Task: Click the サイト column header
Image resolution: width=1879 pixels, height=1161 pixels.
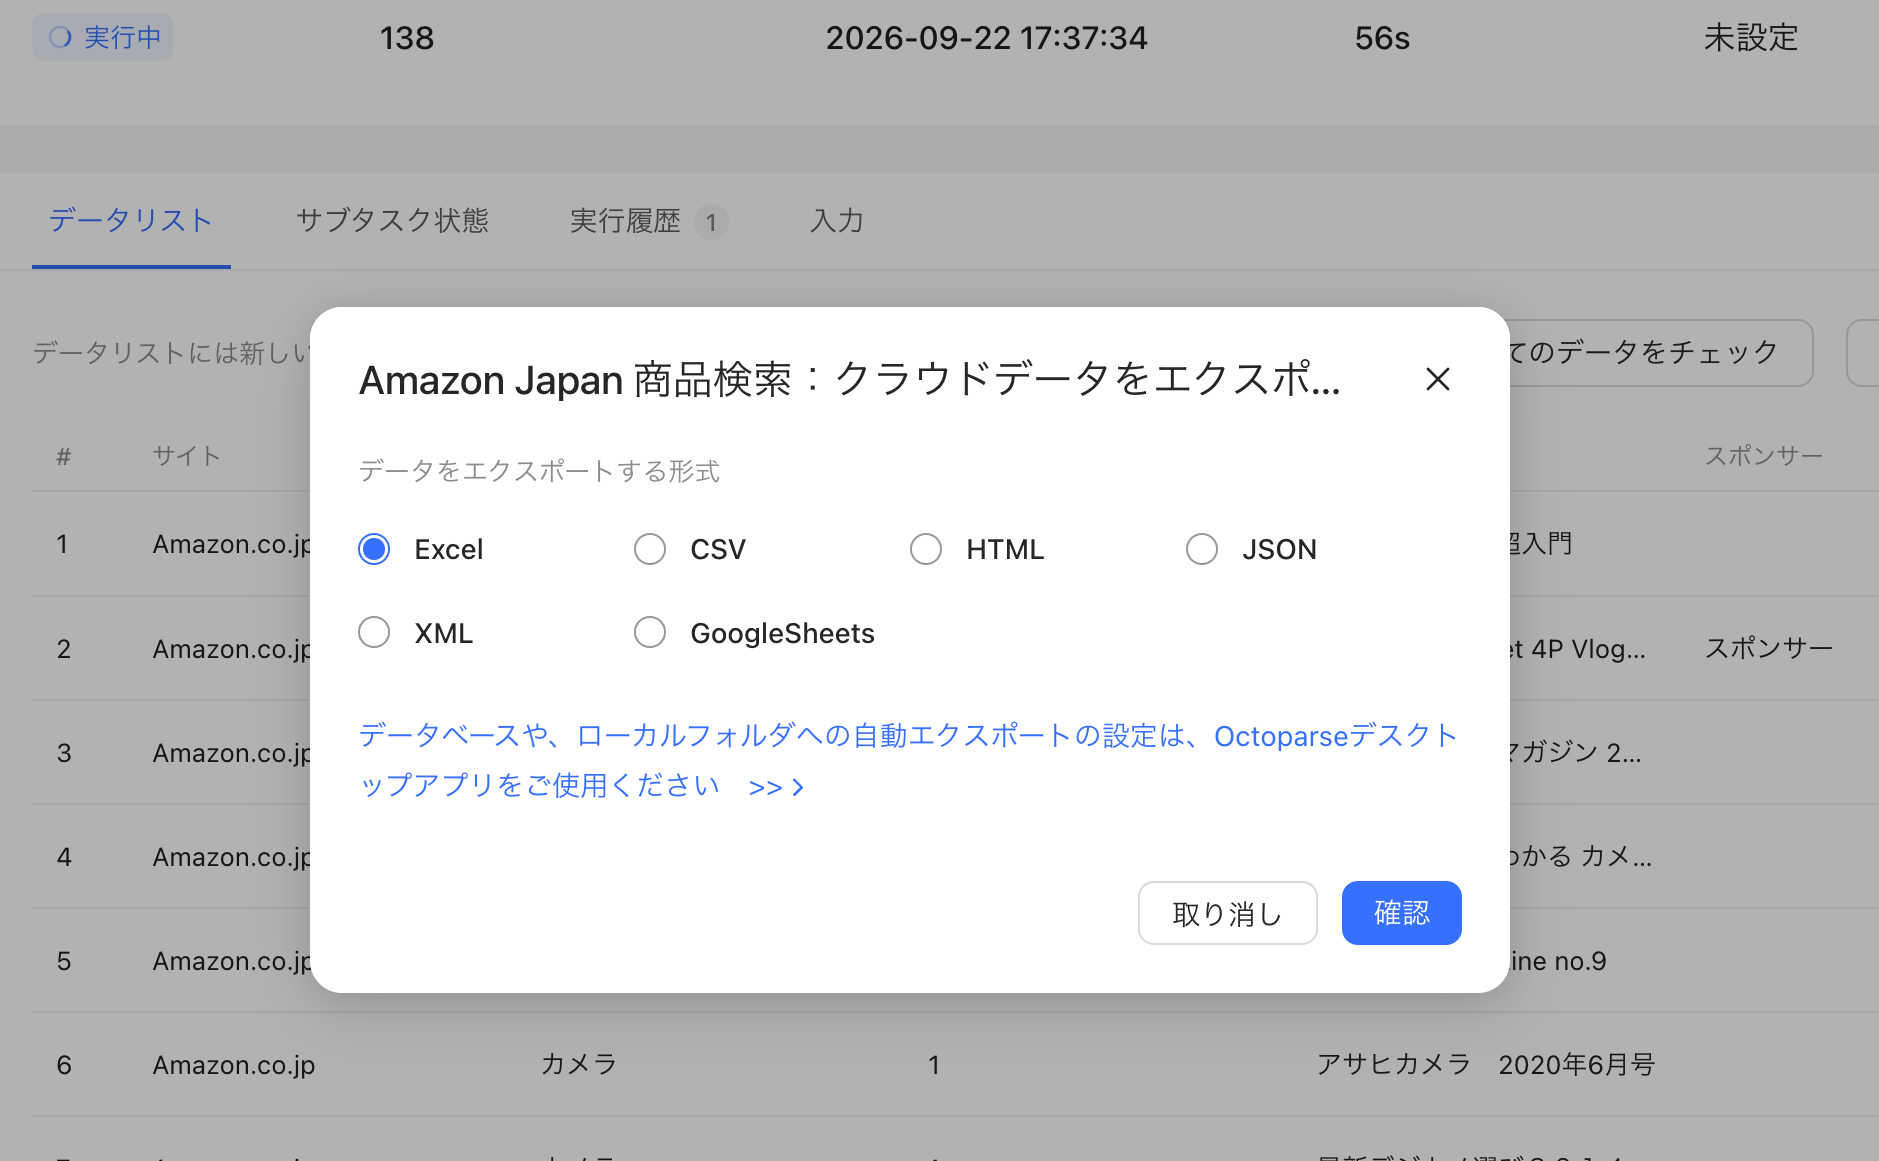Action: 186,456
